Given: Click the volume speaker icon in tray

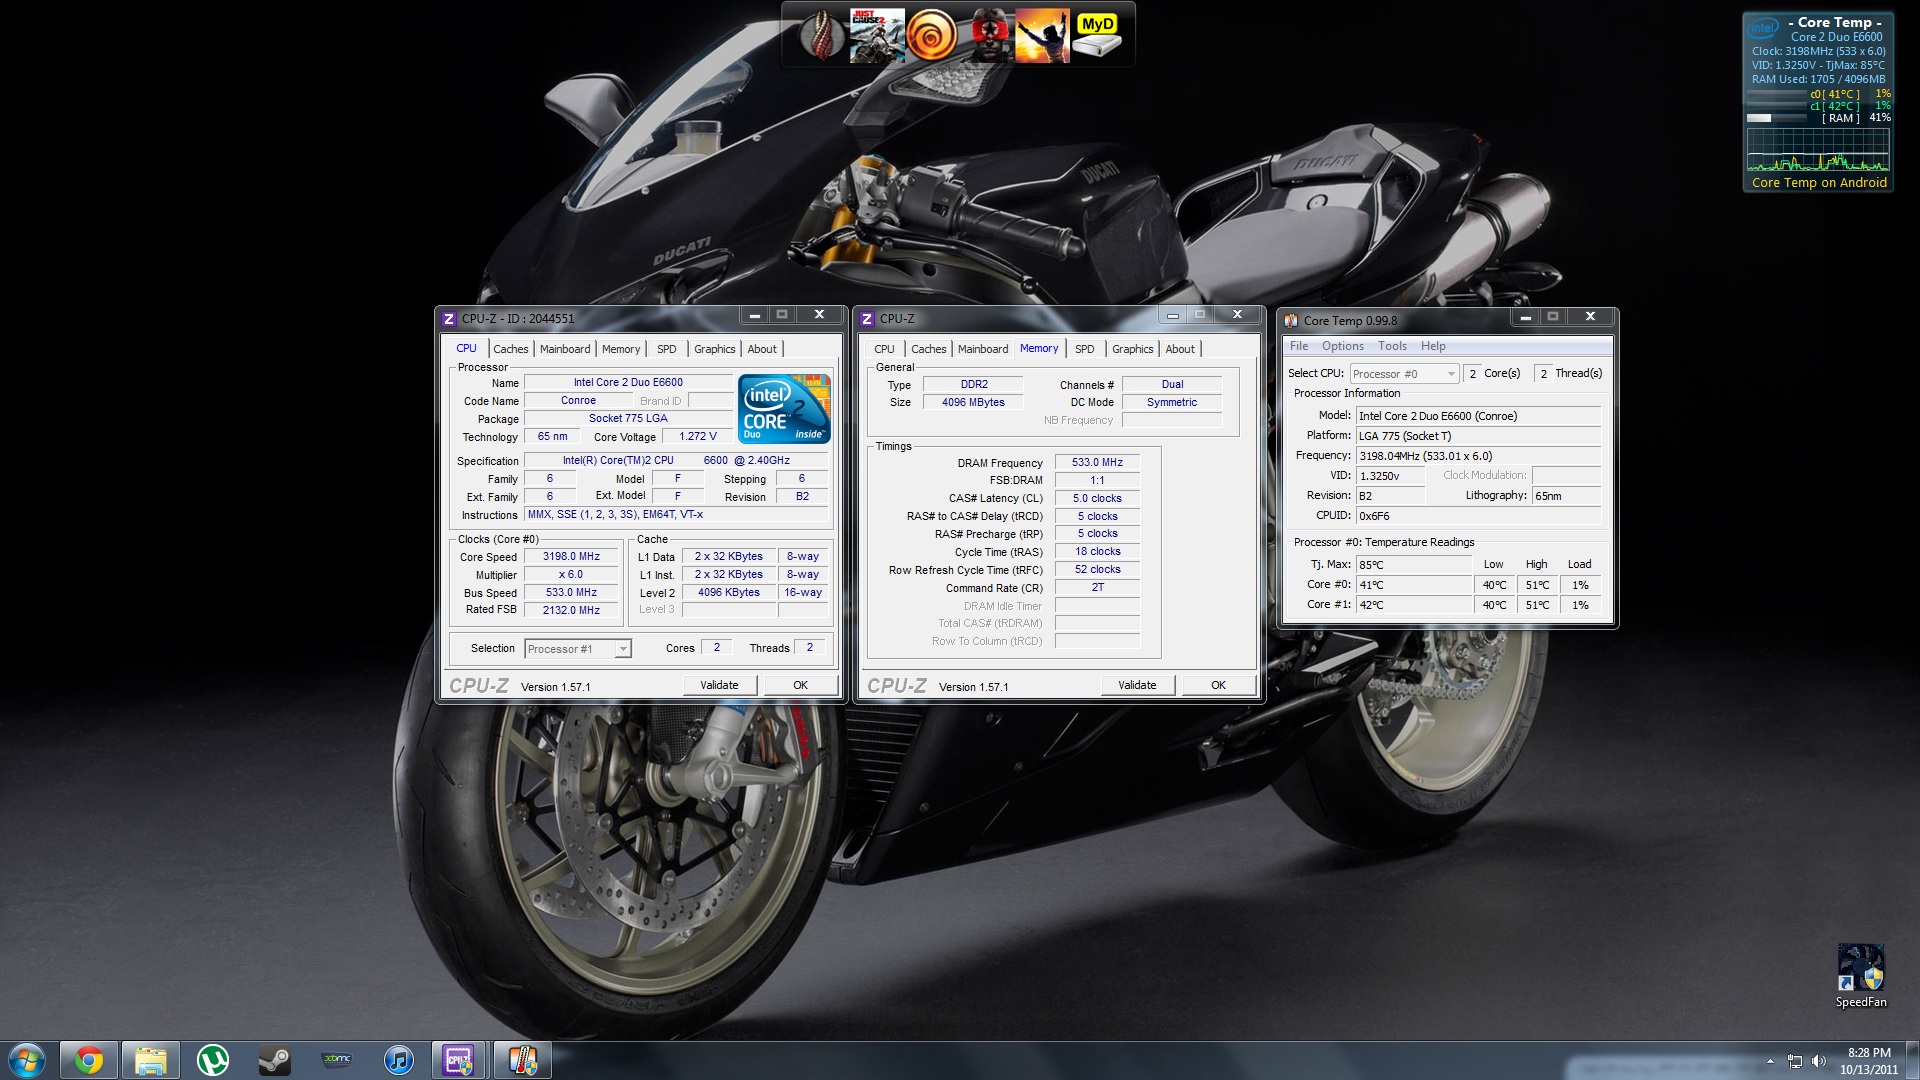Looking at the screenshot, I should coord(1818,1060).
